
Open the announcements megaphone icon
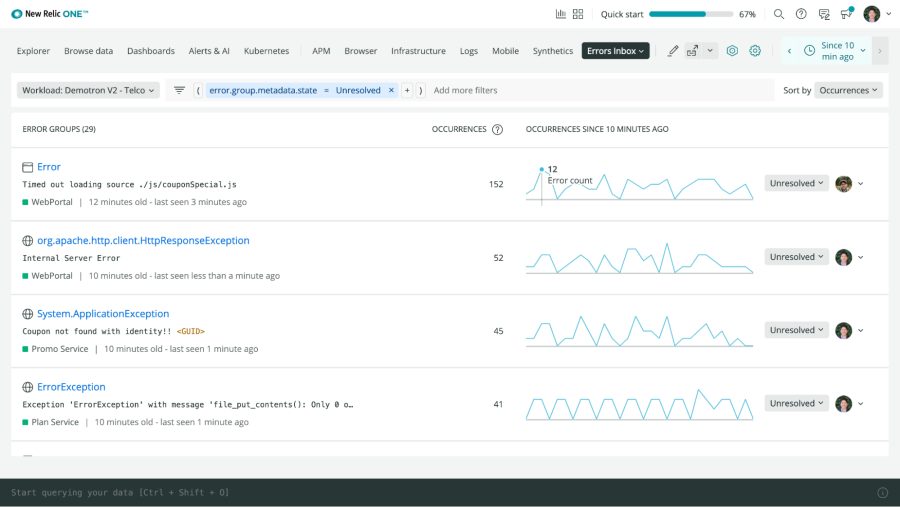tap(846, 14)
